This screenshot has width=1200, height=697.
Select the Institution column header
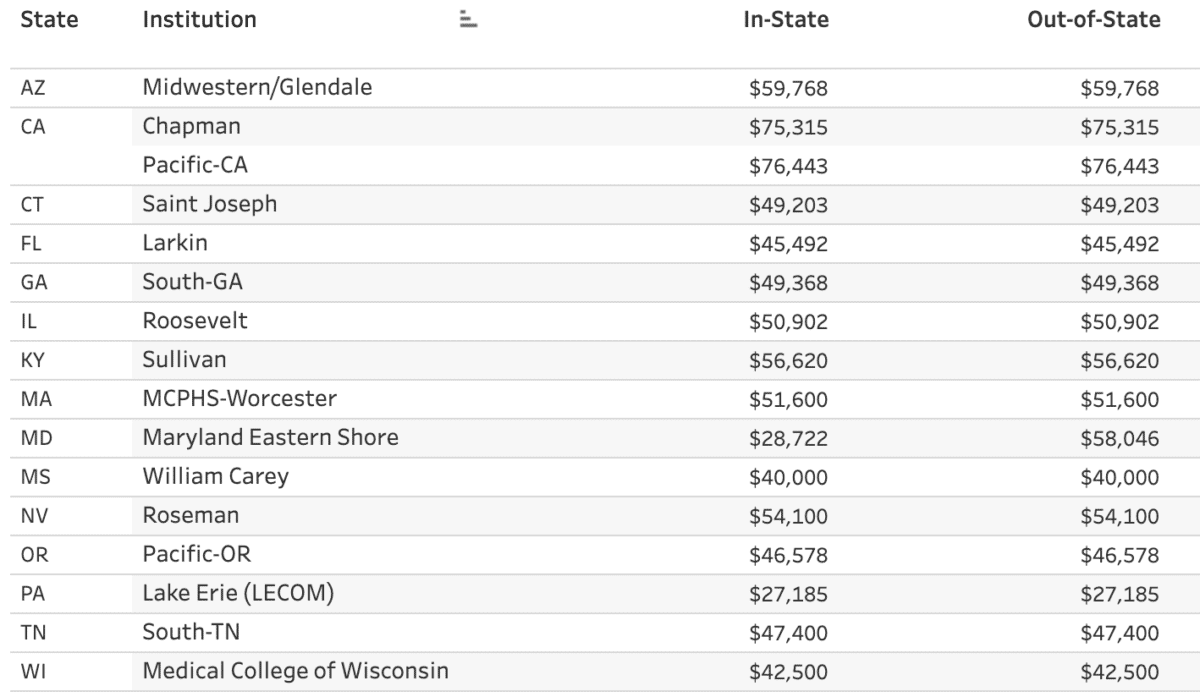[199, 19]
